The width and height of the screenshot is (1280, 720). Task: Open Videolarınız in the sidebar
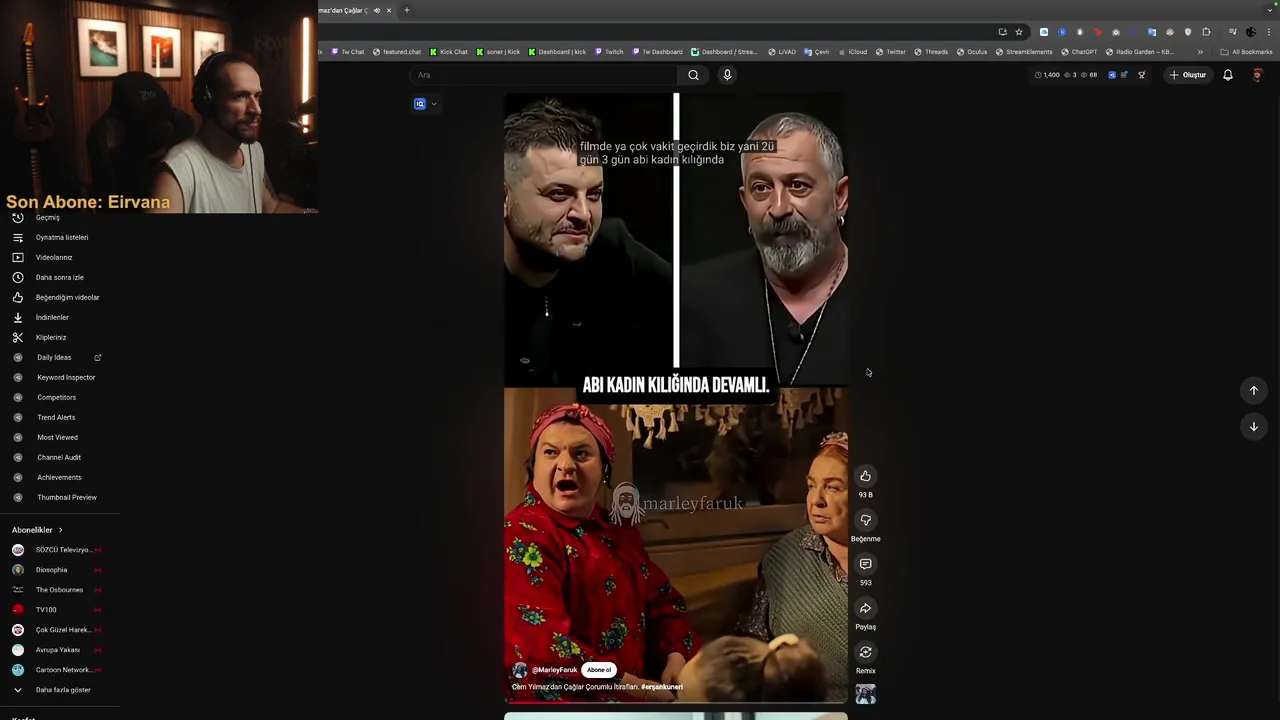coord(54,257)
